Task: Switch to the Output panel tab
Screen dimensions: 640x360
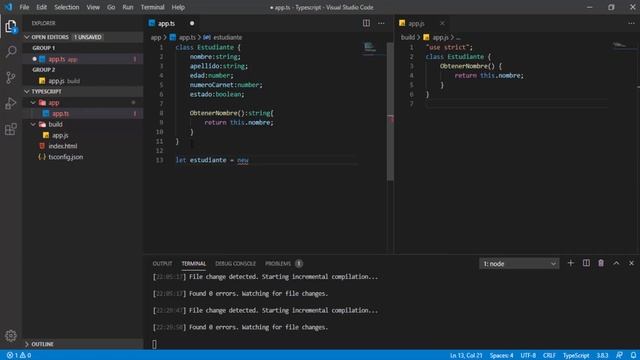Action: click(x=162, y=264)
